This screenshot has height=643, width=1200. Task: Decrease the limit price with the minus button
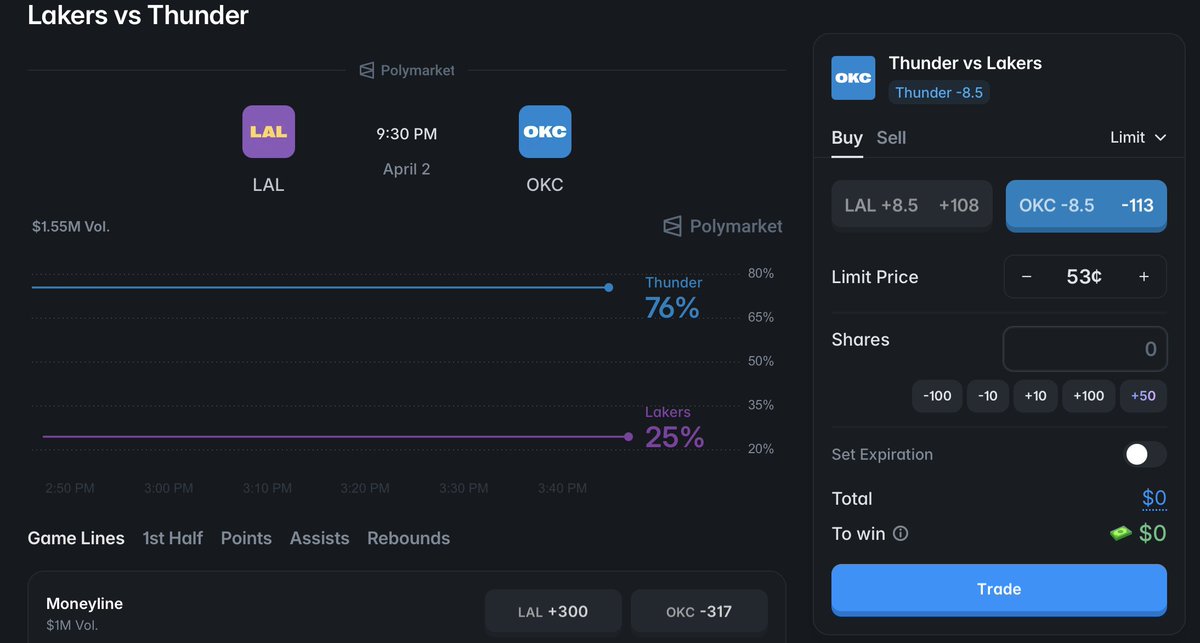[x=1026, y=277]
